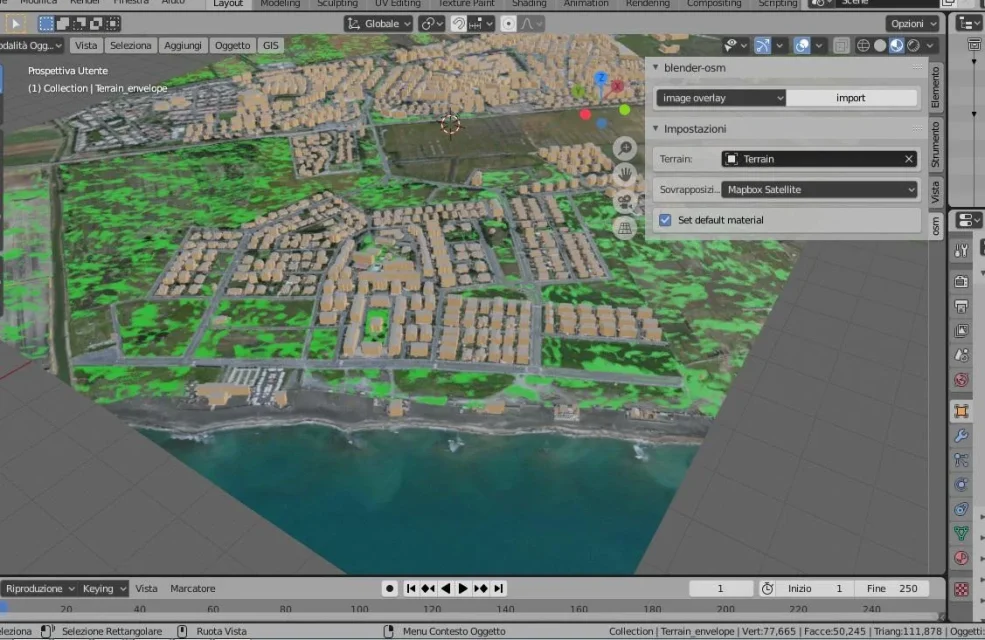Click the Terrain object selector field
This screenshot has height=640, width=985.
pyautogui.click(x=819, y=159)
